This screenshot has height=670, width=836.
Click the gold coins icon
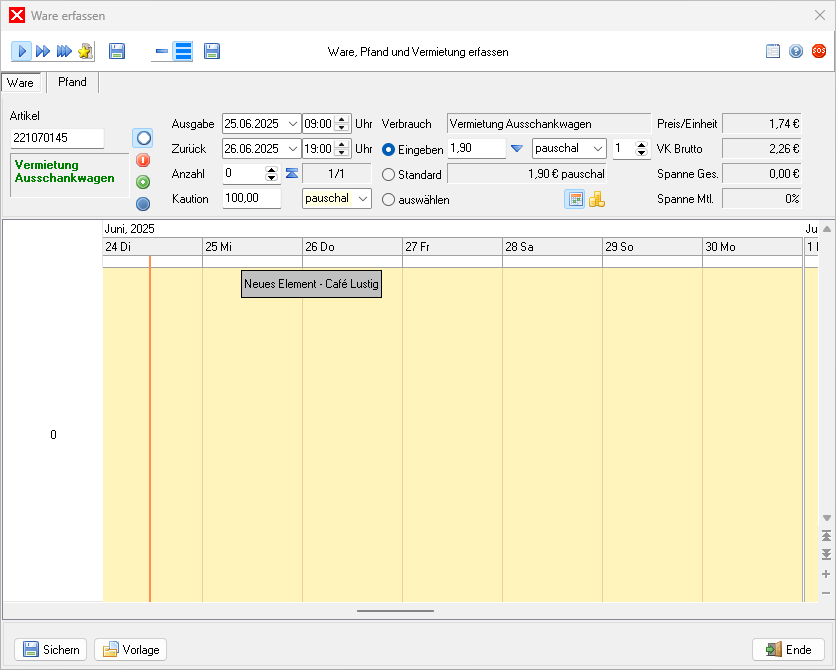(597, 199)
